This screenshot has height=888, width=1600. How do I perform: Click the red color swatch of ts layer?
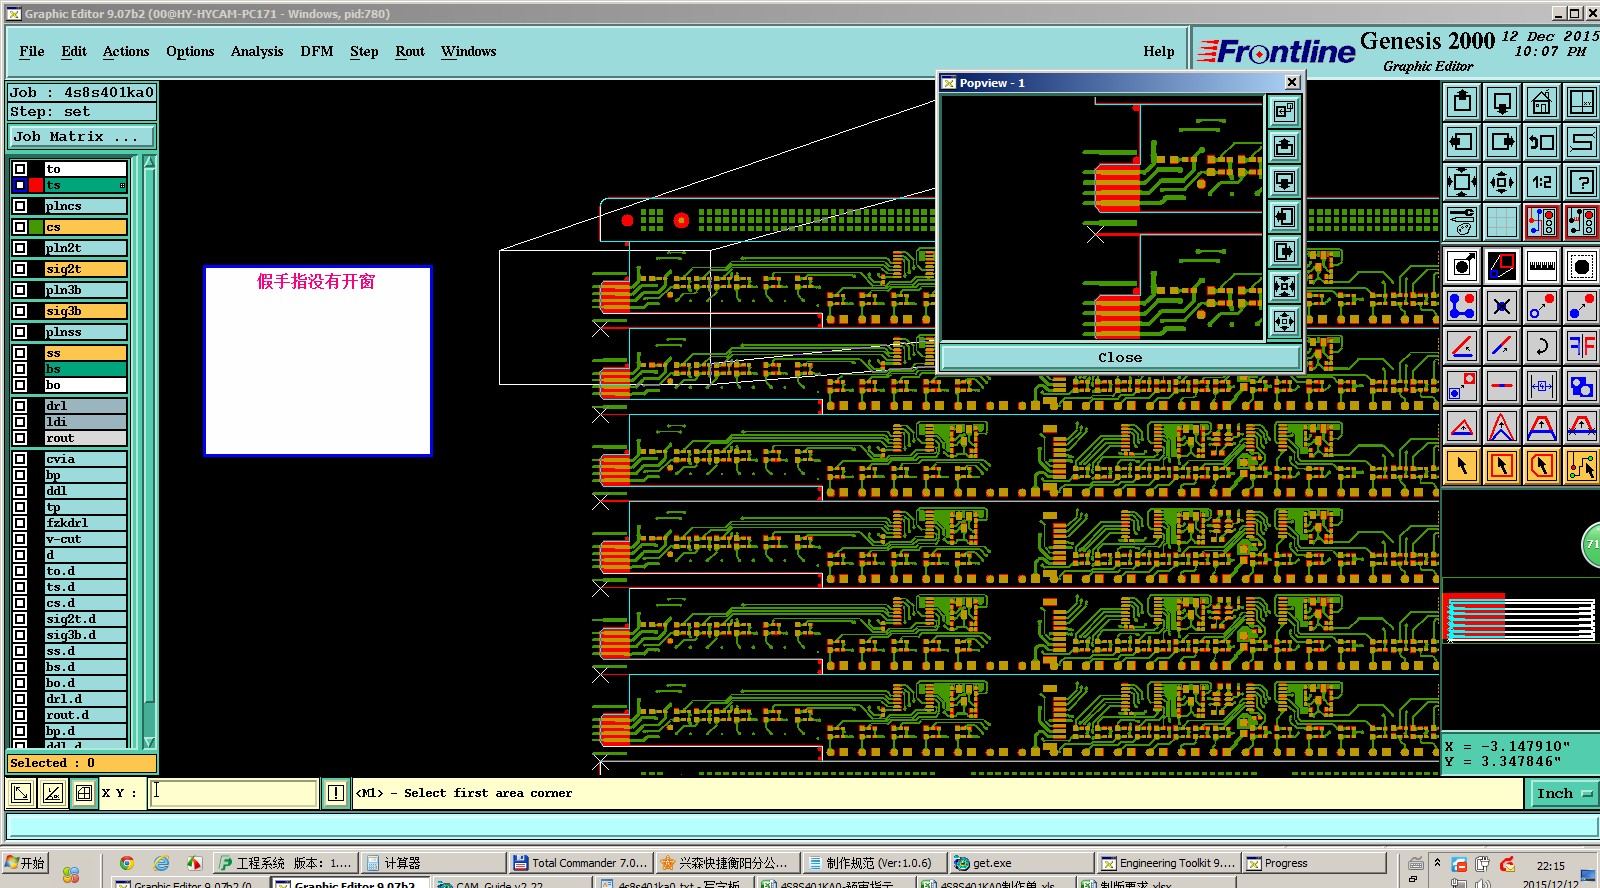(36, 185)
